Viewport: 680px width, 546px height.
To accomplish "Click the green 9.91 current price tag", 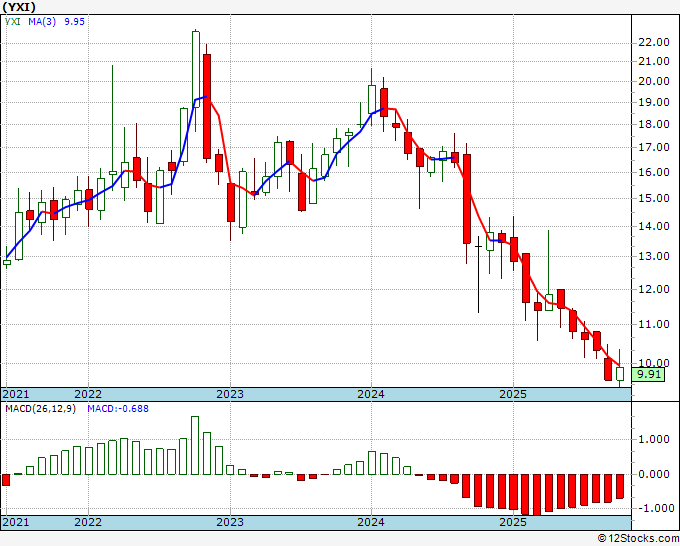I will pyautogui.click(x=648, y=374).
